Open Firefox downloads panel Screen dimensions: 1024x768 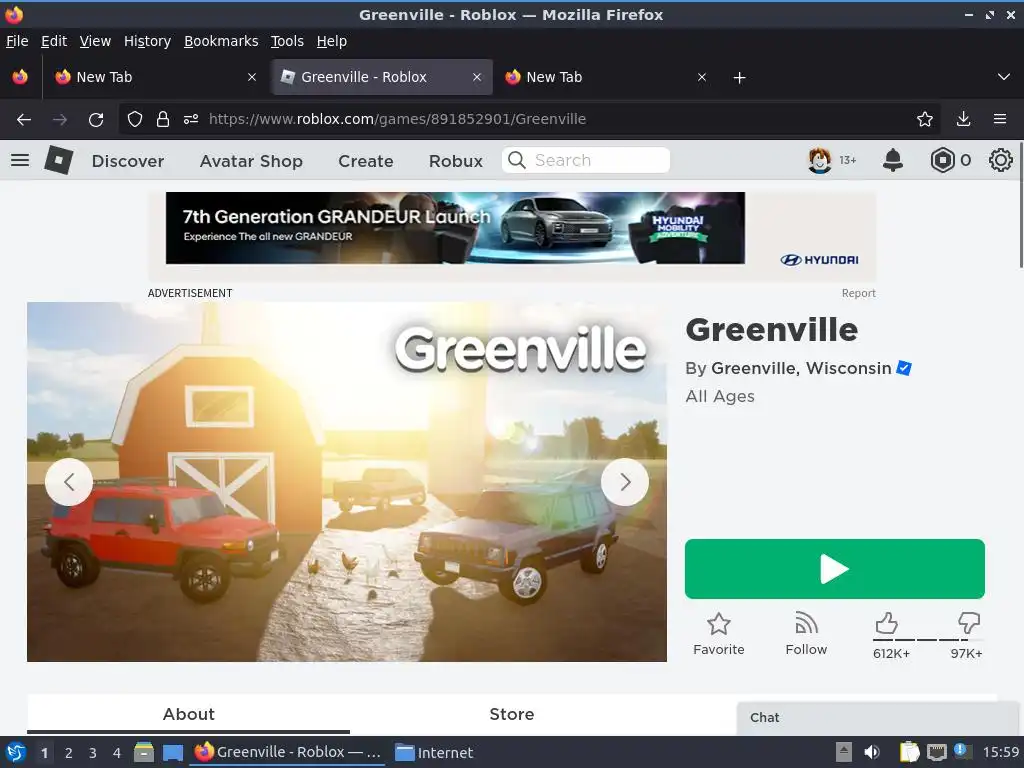click(x=963, y=119)
